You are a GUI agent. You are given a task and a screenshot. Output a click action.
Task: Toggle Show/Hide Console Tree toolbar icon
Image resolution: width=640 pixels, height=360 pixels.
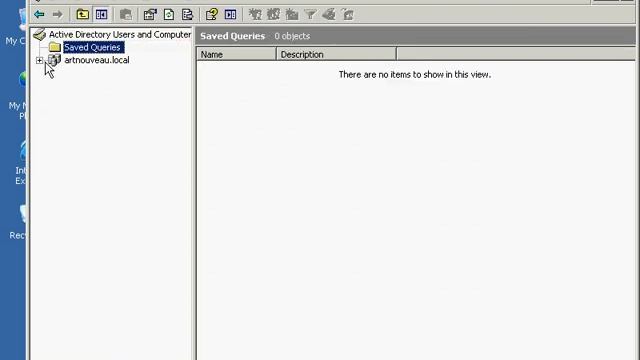(x=101, y=15)
